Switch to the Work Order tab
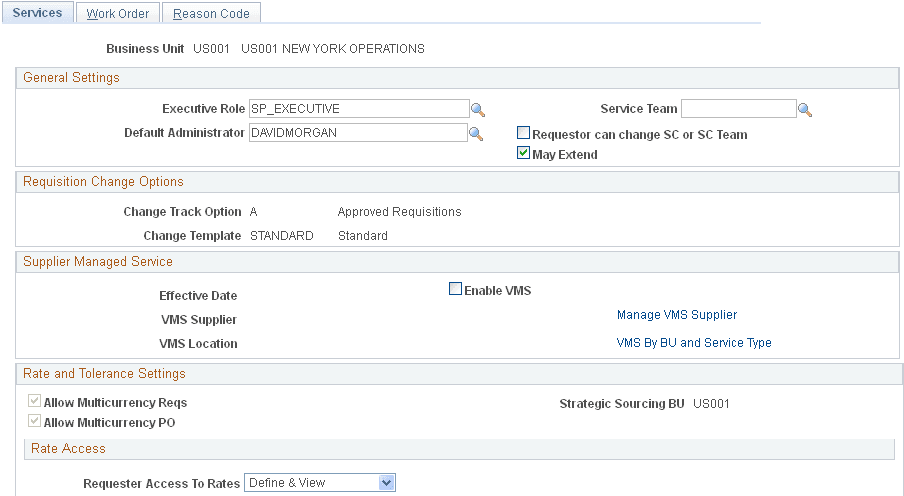The height and width of the screenshot is (496, 904). pyautogui.click(x=118, y=13)
